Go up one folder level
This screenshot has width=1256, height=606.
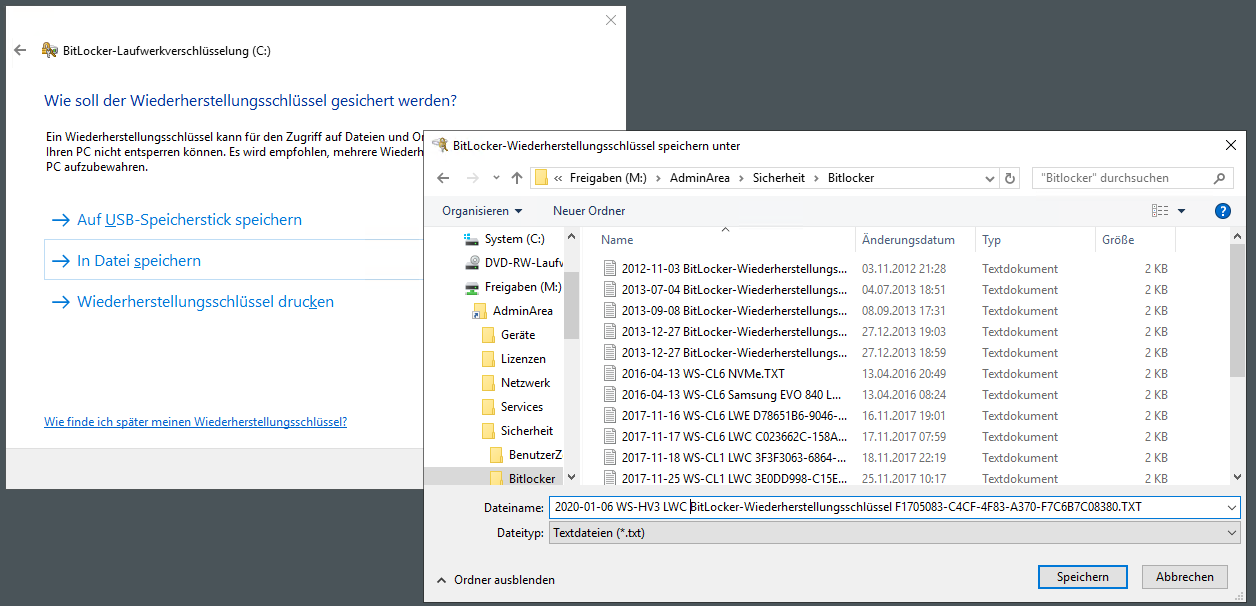[x=517, y=178]
